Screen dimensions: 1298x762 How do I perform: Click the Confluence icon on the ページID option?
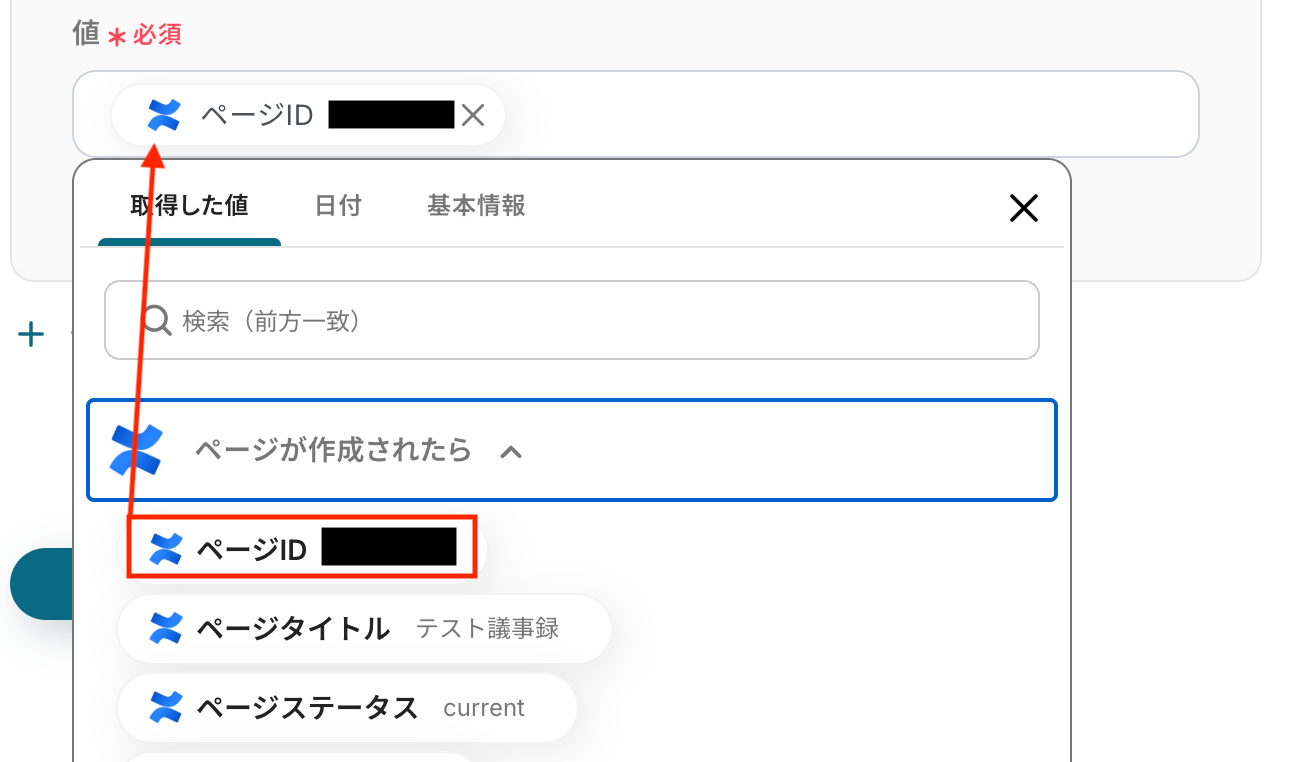pos(166,548)
